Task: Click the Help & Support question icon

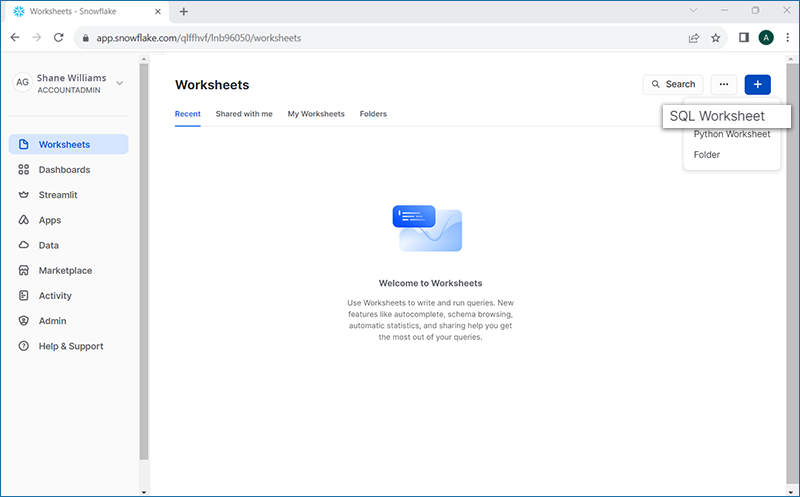Action: pyautogui.click(x=23, y=346)
